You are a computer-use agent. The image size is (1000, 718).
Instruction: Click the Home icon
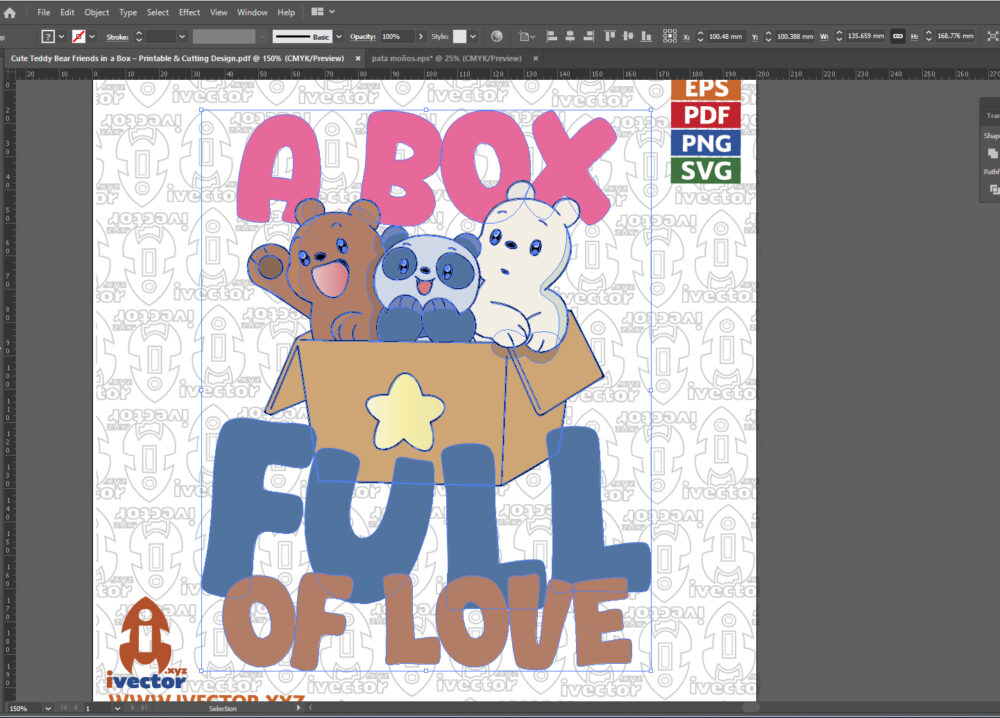click(9, 12)
